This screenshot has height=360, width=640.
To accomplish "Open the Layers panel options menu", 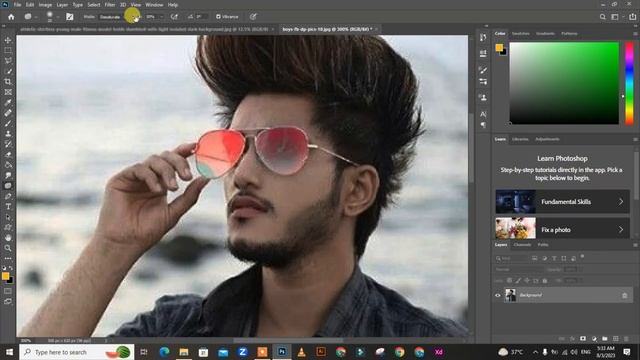I will (x=635, y=245).
